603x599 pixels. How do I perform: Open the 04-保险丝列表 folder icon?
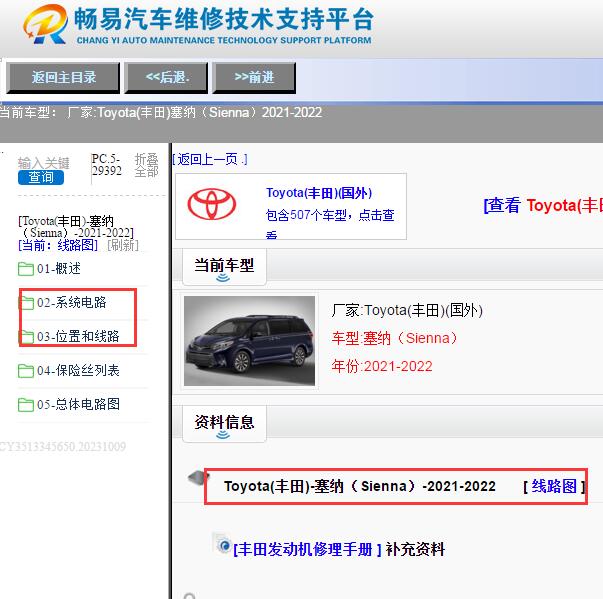pyautogui.click(x=26, y=371)
